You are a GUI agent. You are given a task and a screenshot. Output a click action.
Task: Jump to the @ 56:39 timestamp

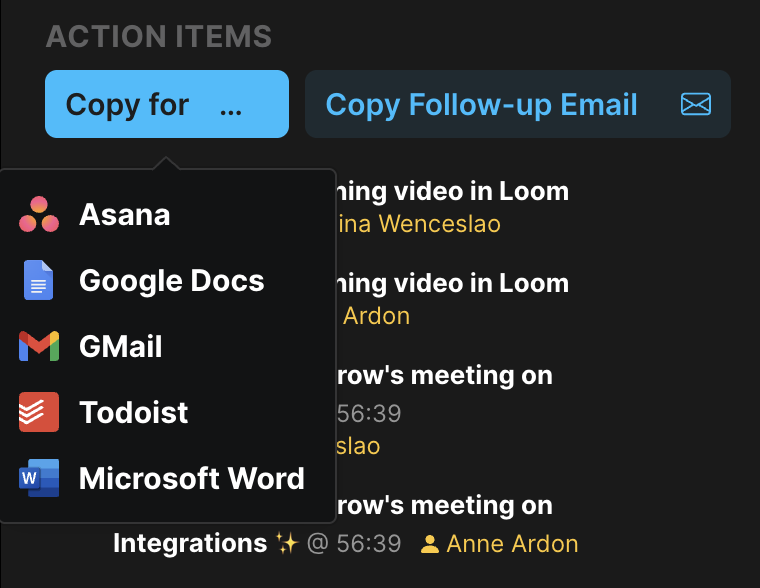point(354,543)
